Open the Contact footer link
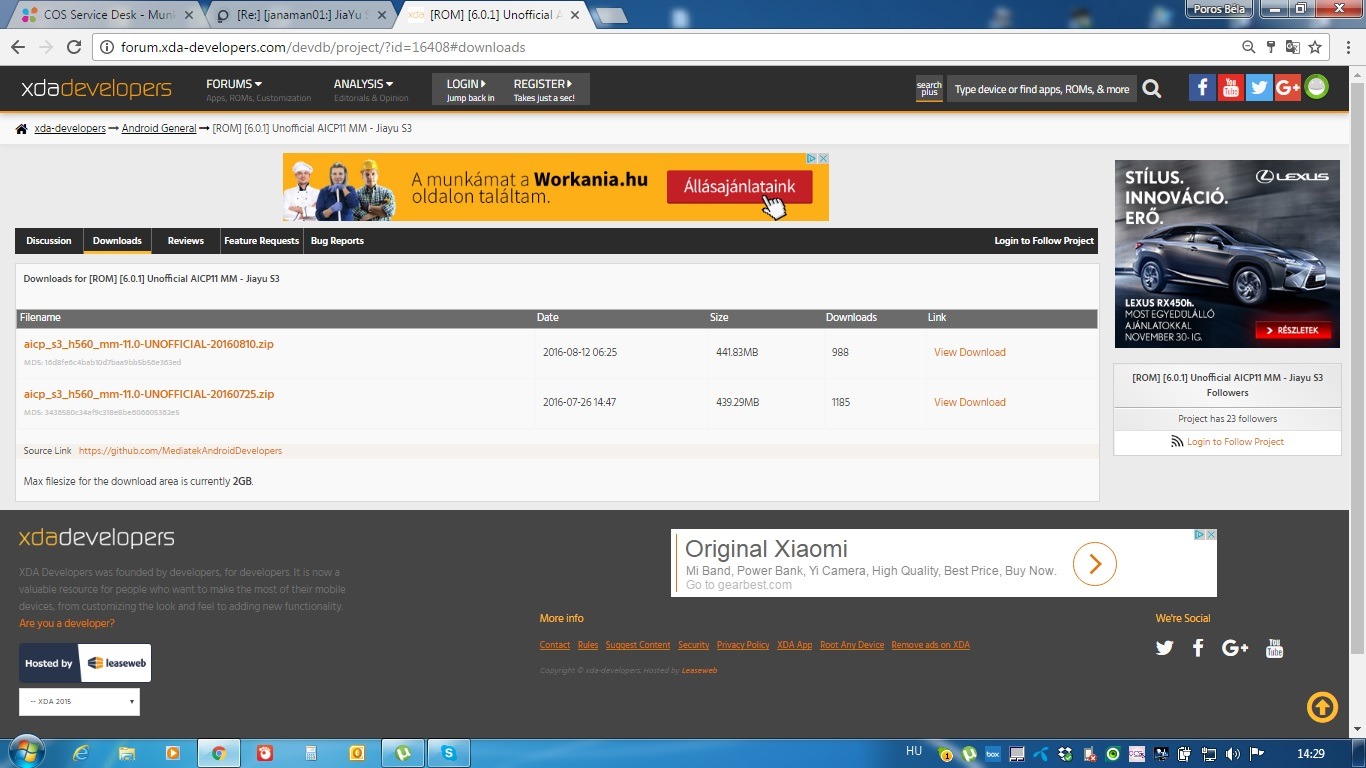This screenshot has width=1366, height=768. 555,645
